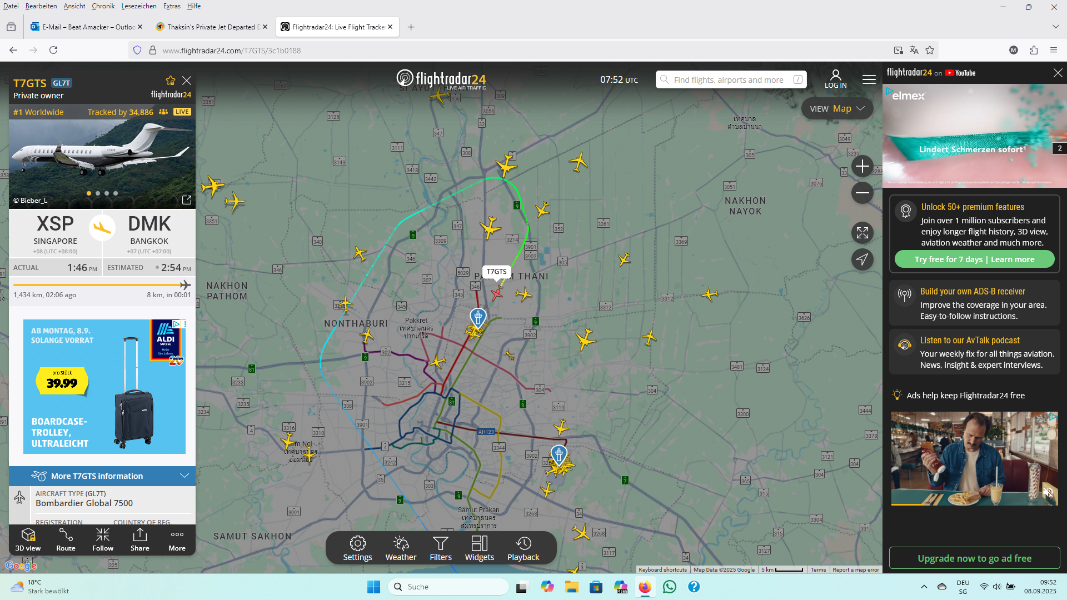Toggle fullscreen map view
This screenshot has width=1067, height=600.
pyautogui.click(x=862, y=232)
